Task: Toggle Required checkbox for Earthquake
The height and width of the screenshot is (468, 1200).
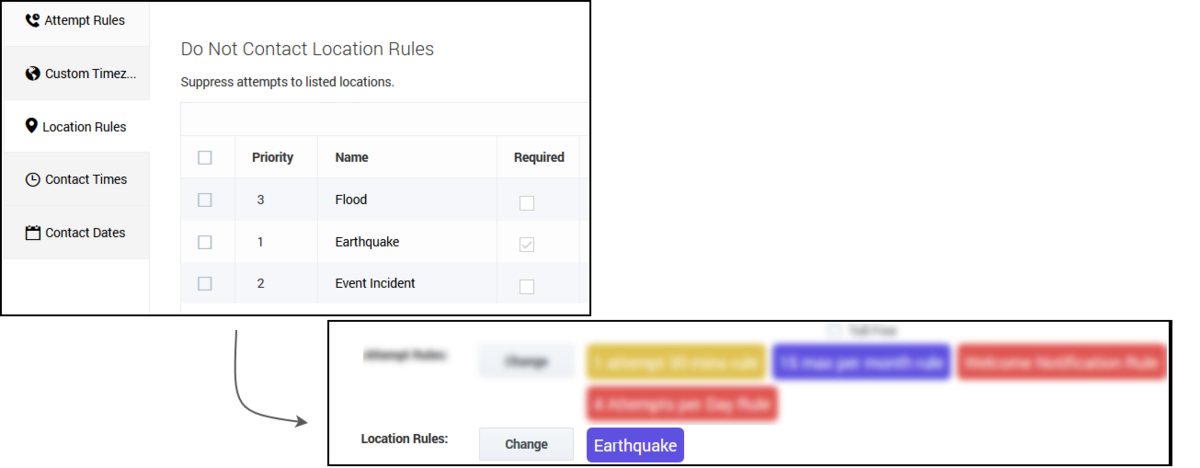Action: click(x=527, y=245)
